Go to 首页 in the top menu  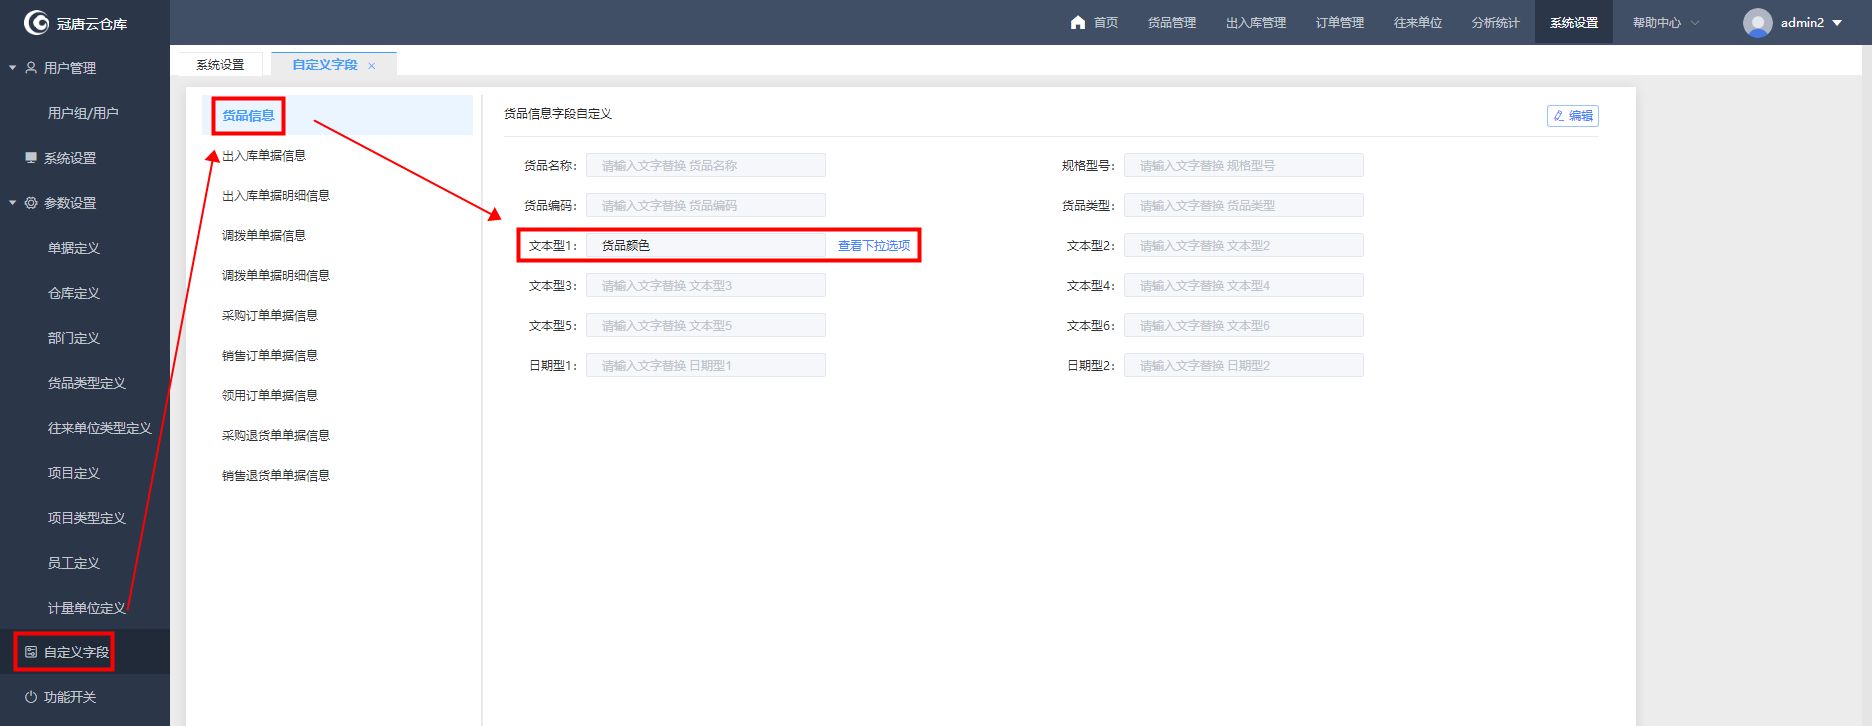[1106, 22]
